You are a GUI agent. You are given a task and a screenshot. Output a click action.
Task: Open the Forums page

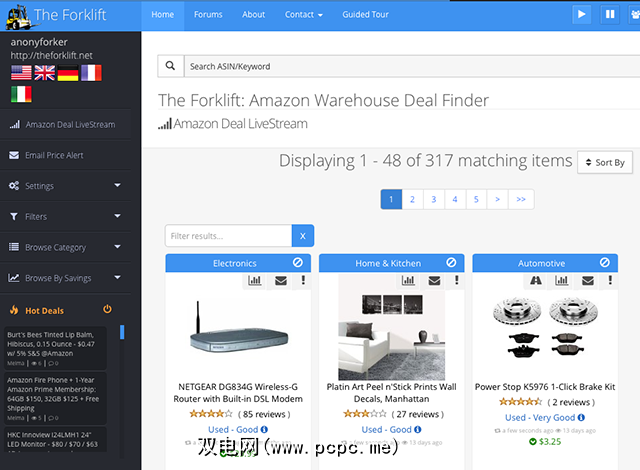(208, 15)
